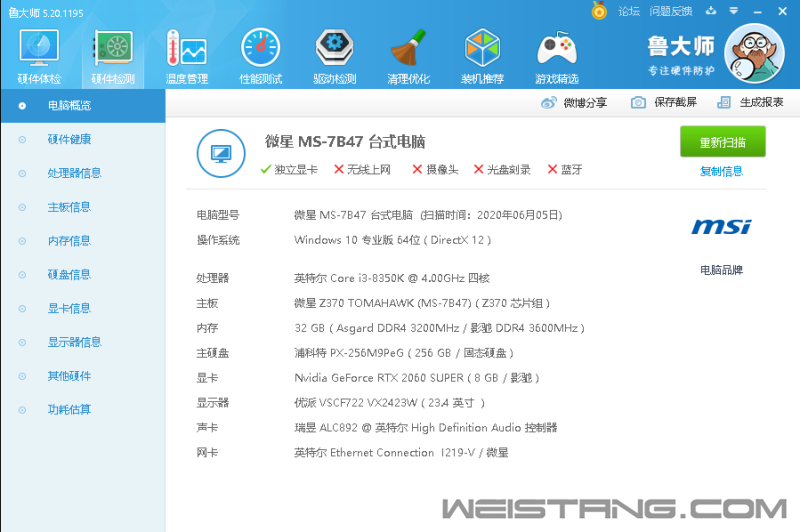Click 保存截屏 to save a screenshot
The image size is (800, 532).
click(x=664, y=102)
